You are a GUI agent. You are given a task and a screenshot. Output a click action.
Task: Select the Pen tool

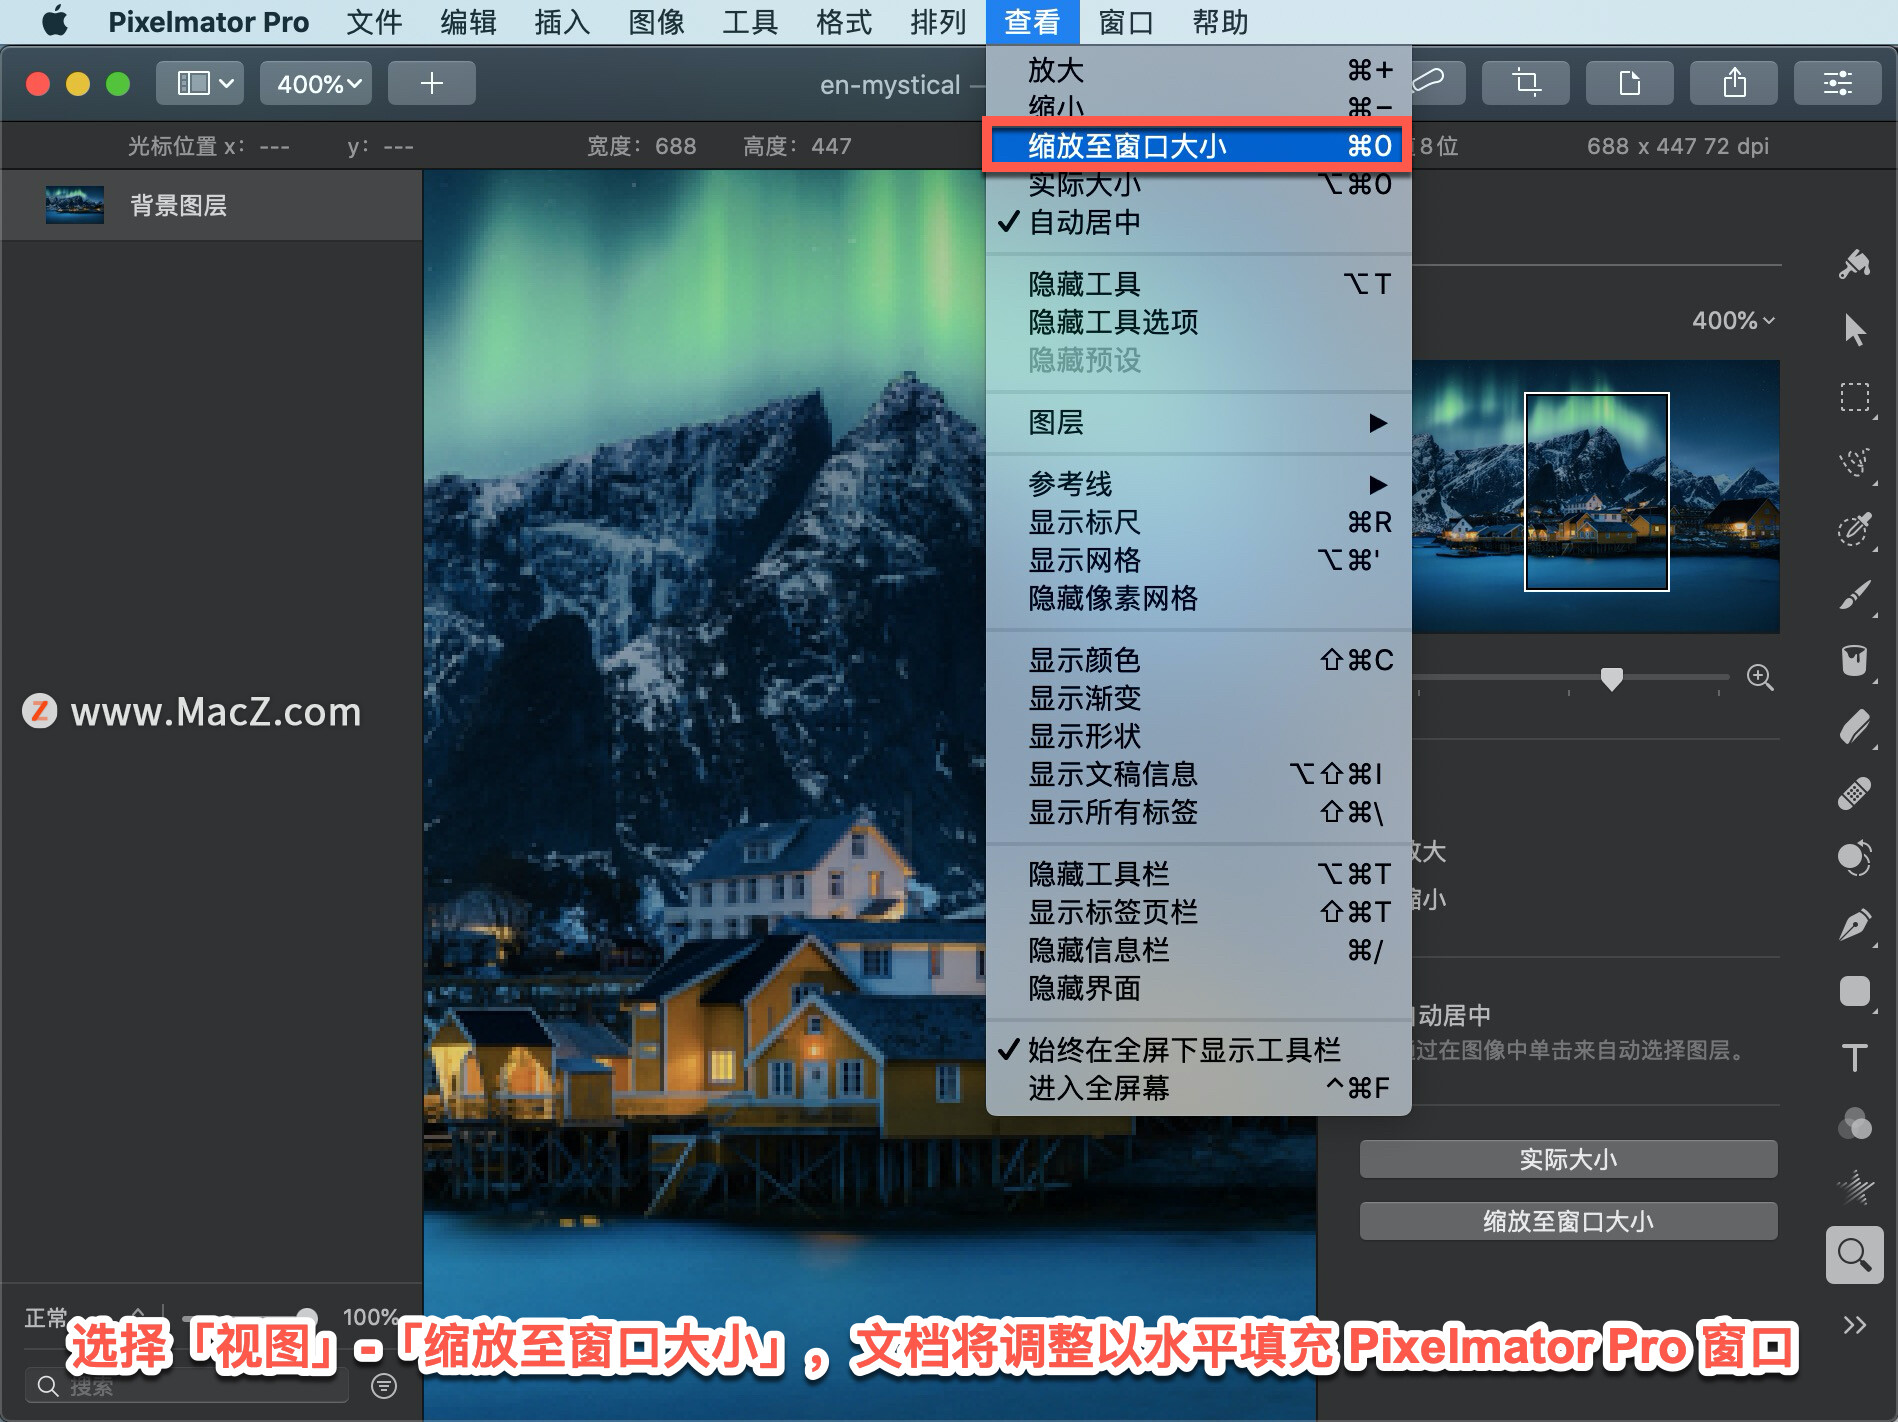pos(1854,925)
